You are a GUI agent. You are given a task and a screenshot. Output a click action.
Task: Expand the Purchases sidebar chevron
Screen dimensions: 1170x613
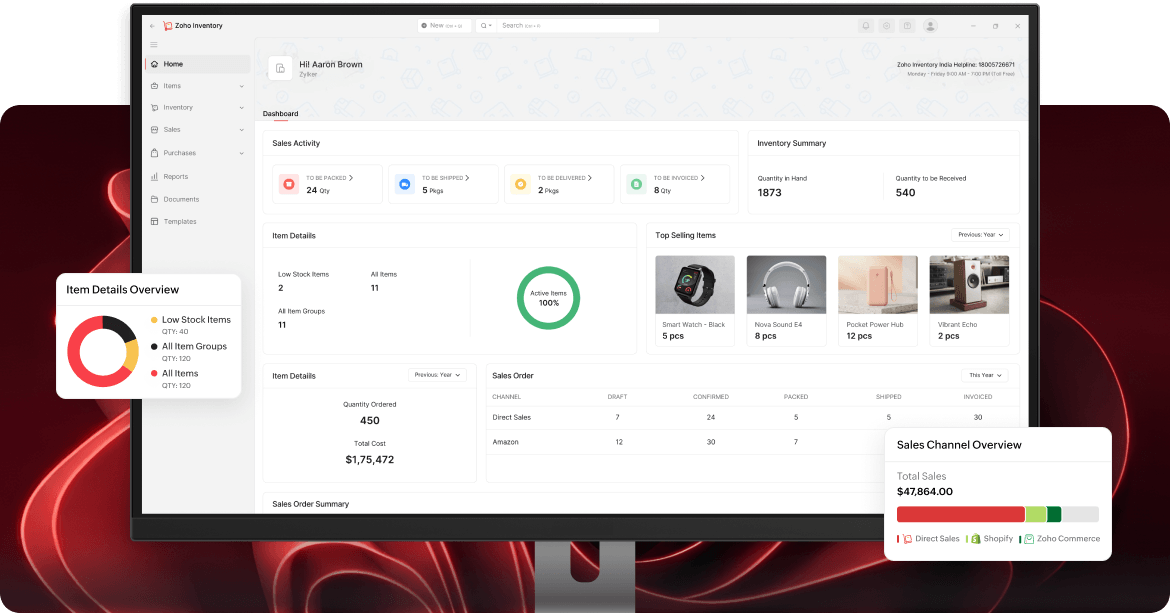(x=242, y=154)
